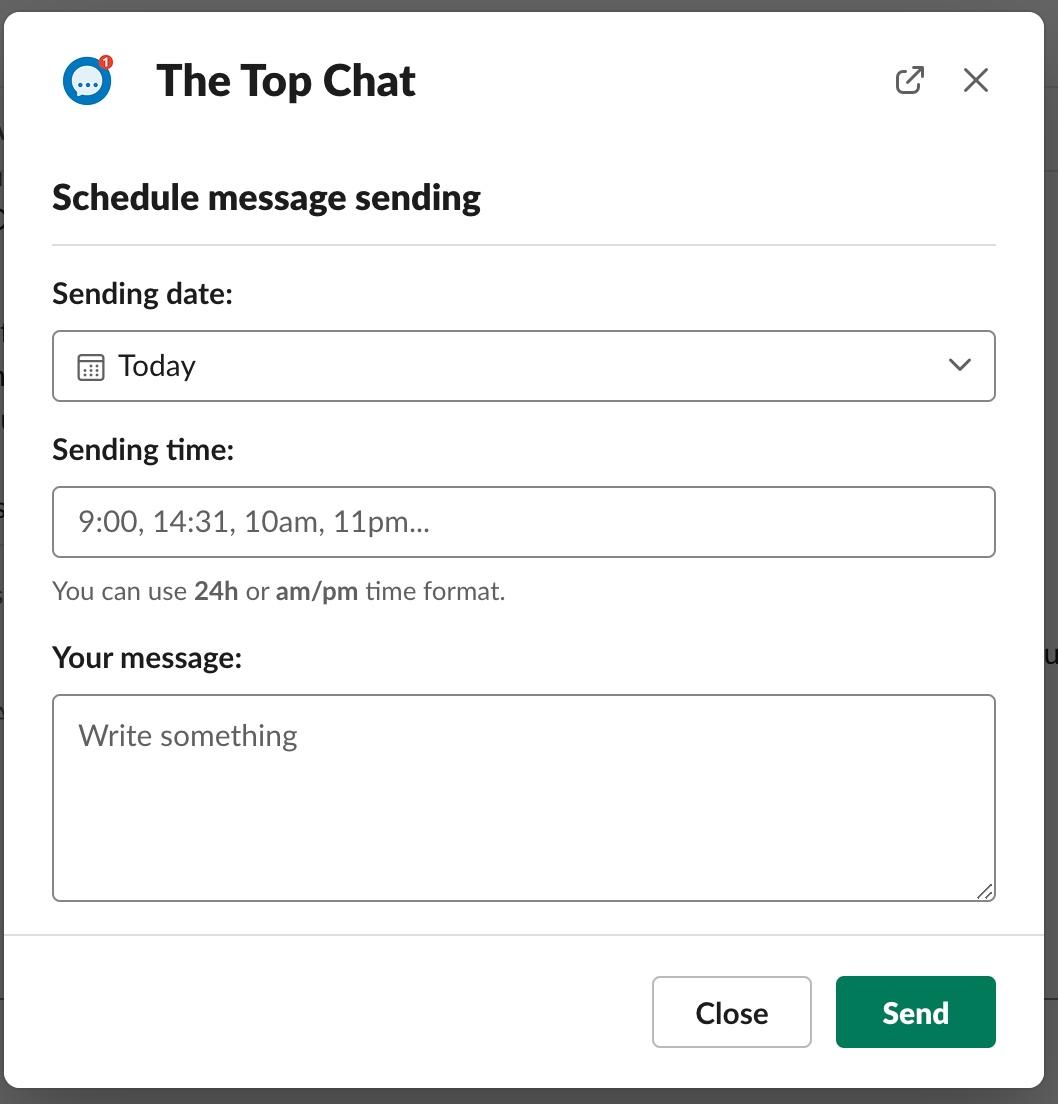Image resolution: width=1058 pixels, height=1104 pixels.
Task: Click the message box resize handle
Action: pos(985,891)
